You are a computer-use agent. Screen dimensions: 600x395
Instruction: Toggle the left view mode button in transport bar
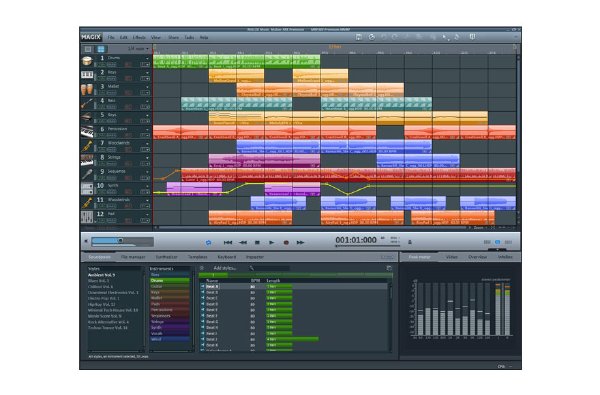487,242
